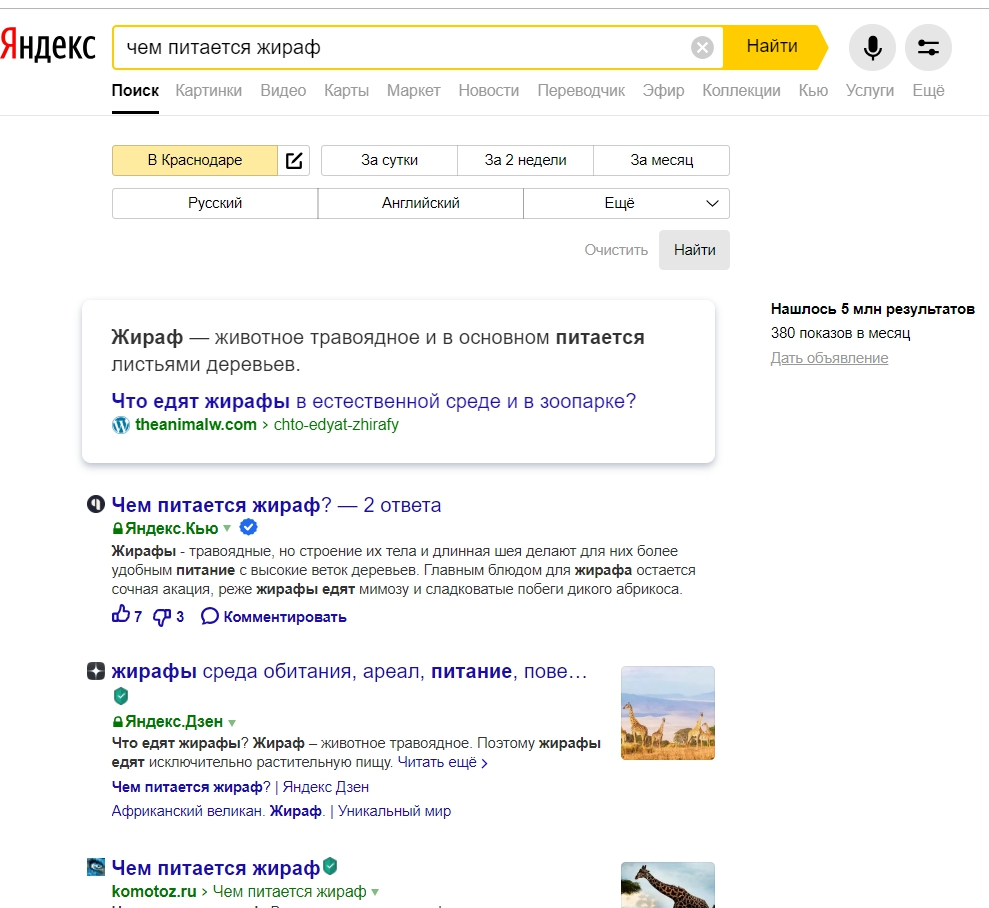This screenshot has height=908, width=989.
Task: Click the Комментировать link
Action: pyautogui.click(x=284, y=617)
